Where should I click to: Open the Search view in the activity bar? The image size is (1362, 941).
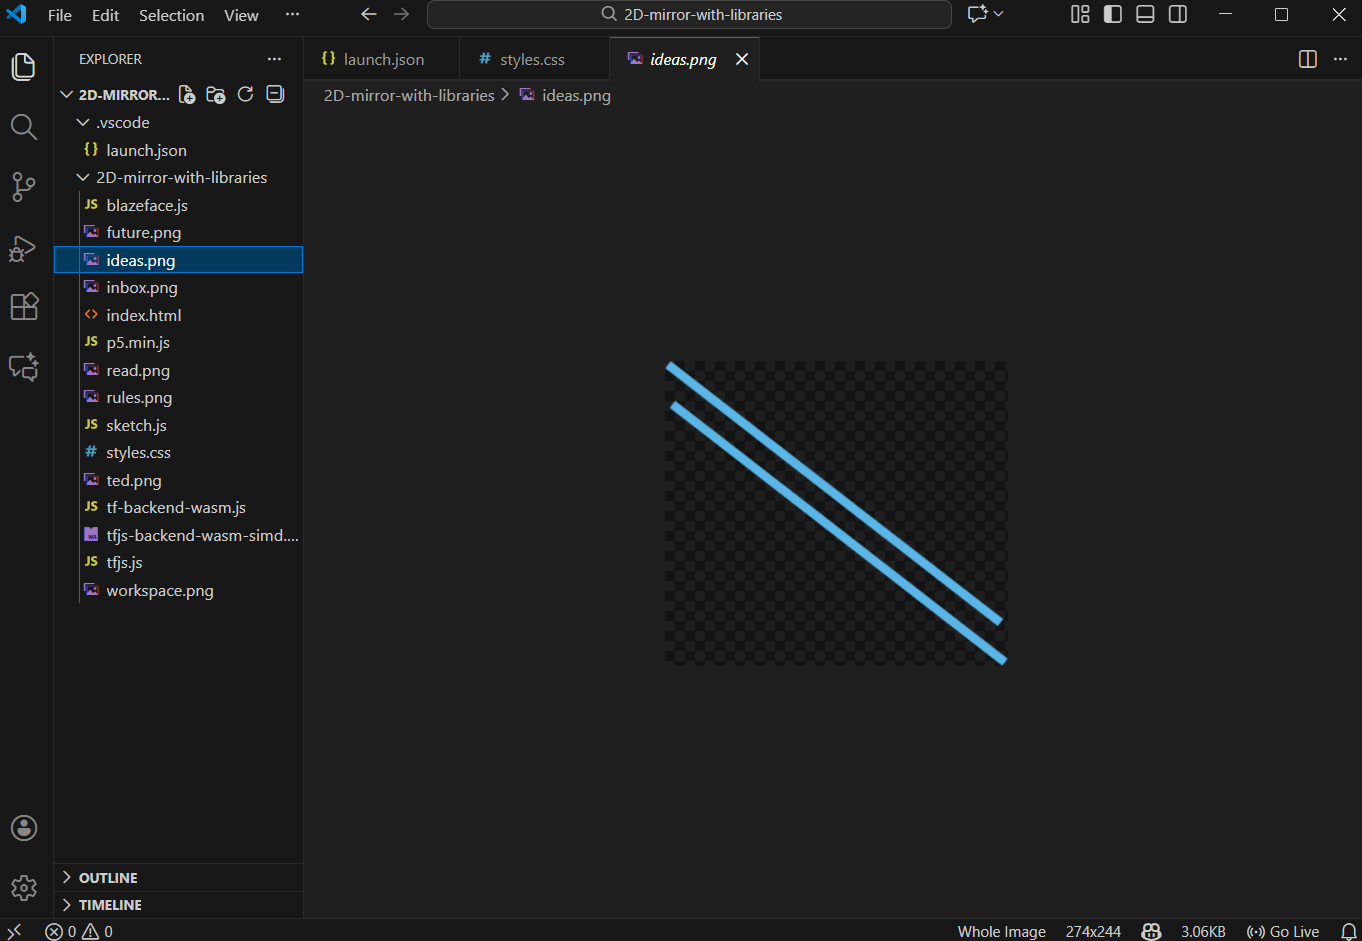coord(24,127)
